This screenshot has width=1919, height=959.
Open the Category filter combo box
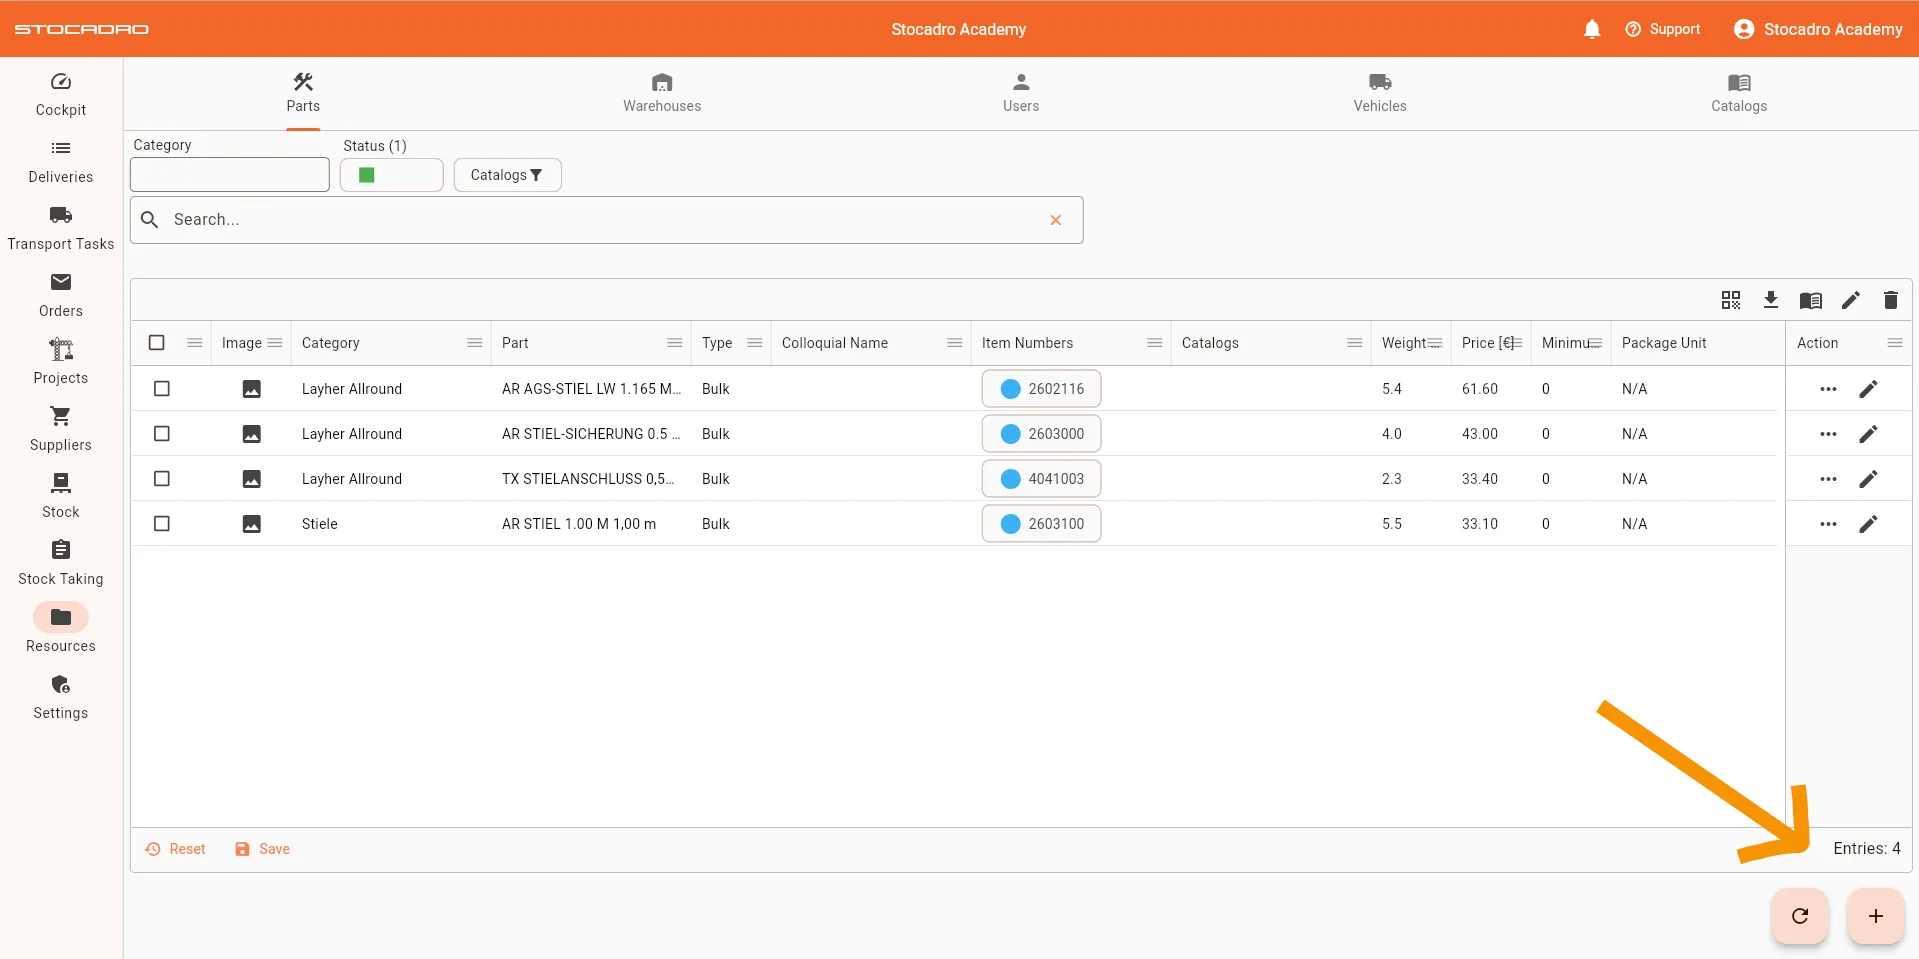[230, 175]
